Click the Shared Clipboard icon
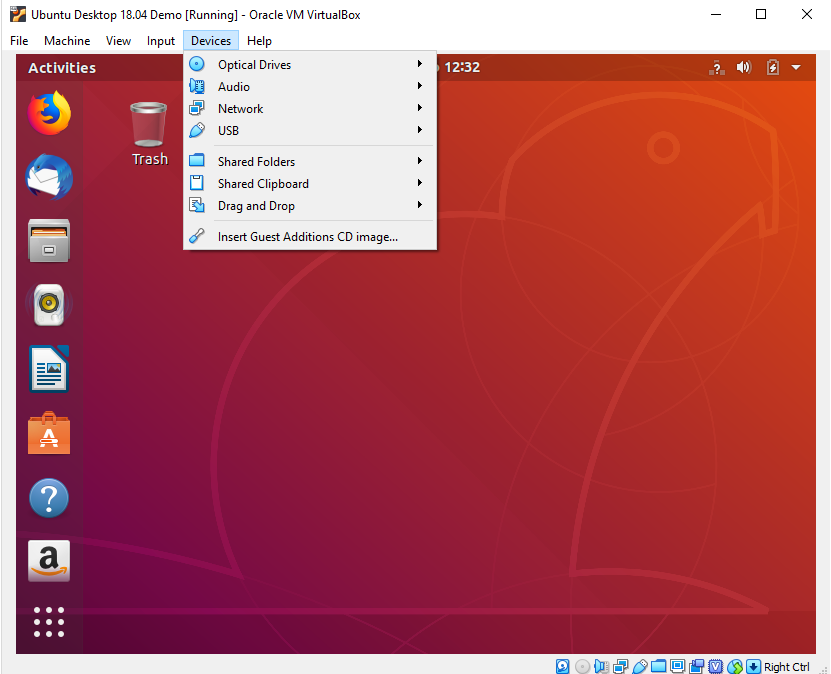Screen dimensions: 831x674 [x=197, y=183]
